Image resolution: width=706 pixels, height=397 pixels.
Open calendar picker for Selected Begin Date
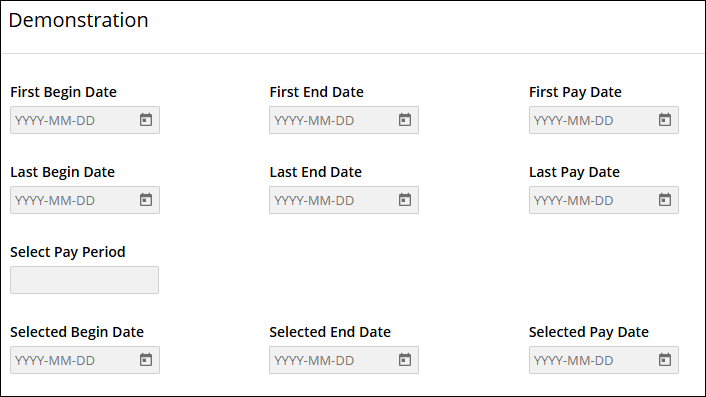pos(145,360)
